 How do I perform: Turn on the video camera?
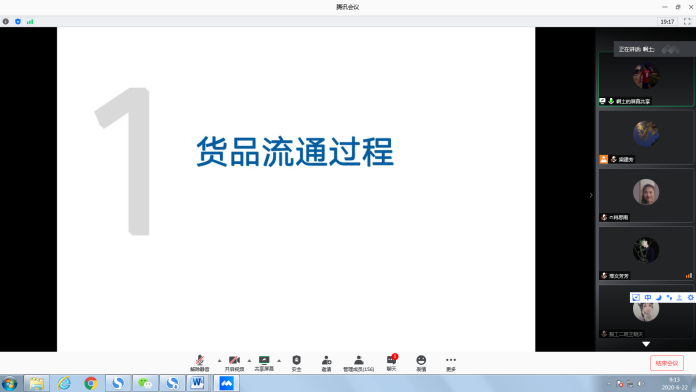(x=234, y=363)
